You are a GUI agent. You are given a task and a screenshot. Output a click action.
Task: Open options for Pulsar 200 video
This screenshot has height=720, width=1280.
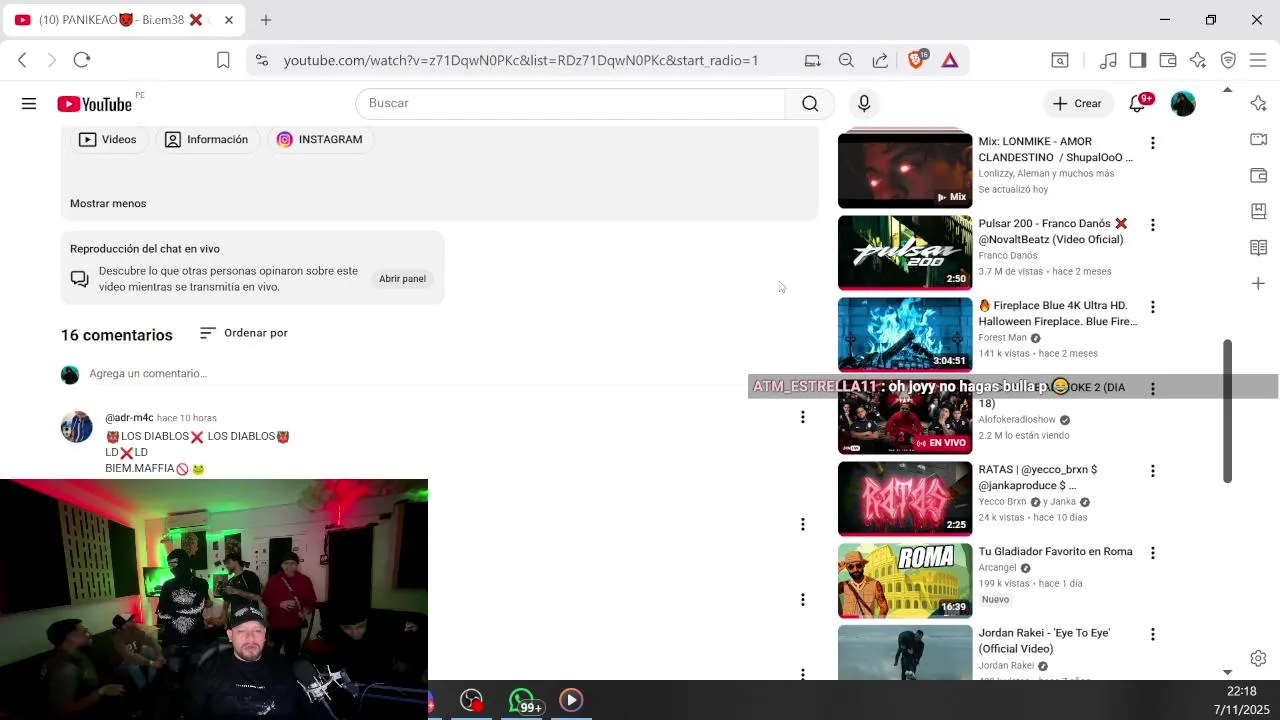[1152, 225]
